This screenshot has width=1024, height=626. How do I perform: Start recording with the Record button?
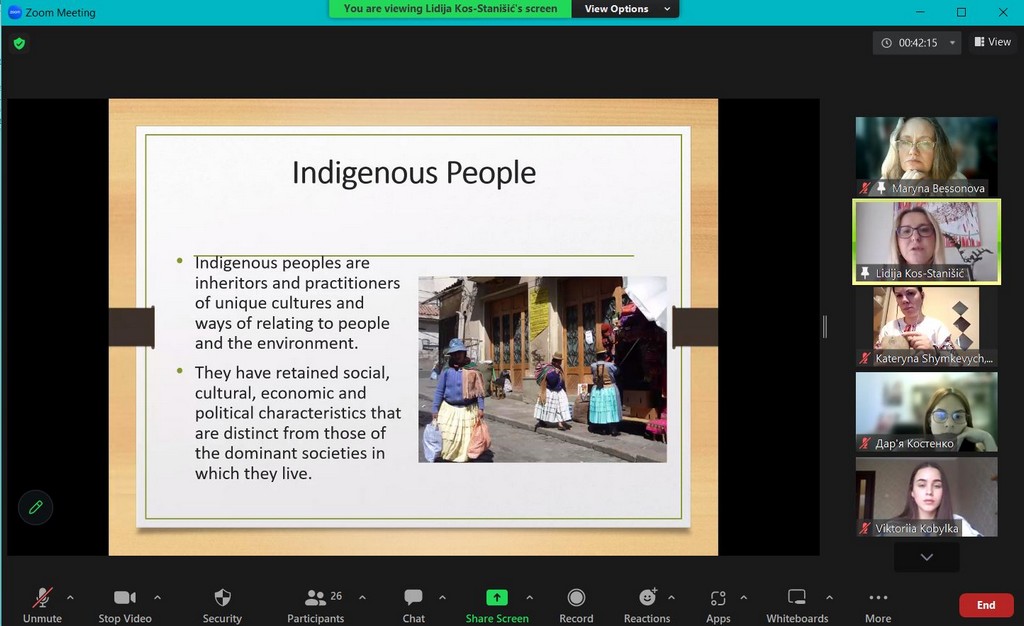tap(576, 598)
